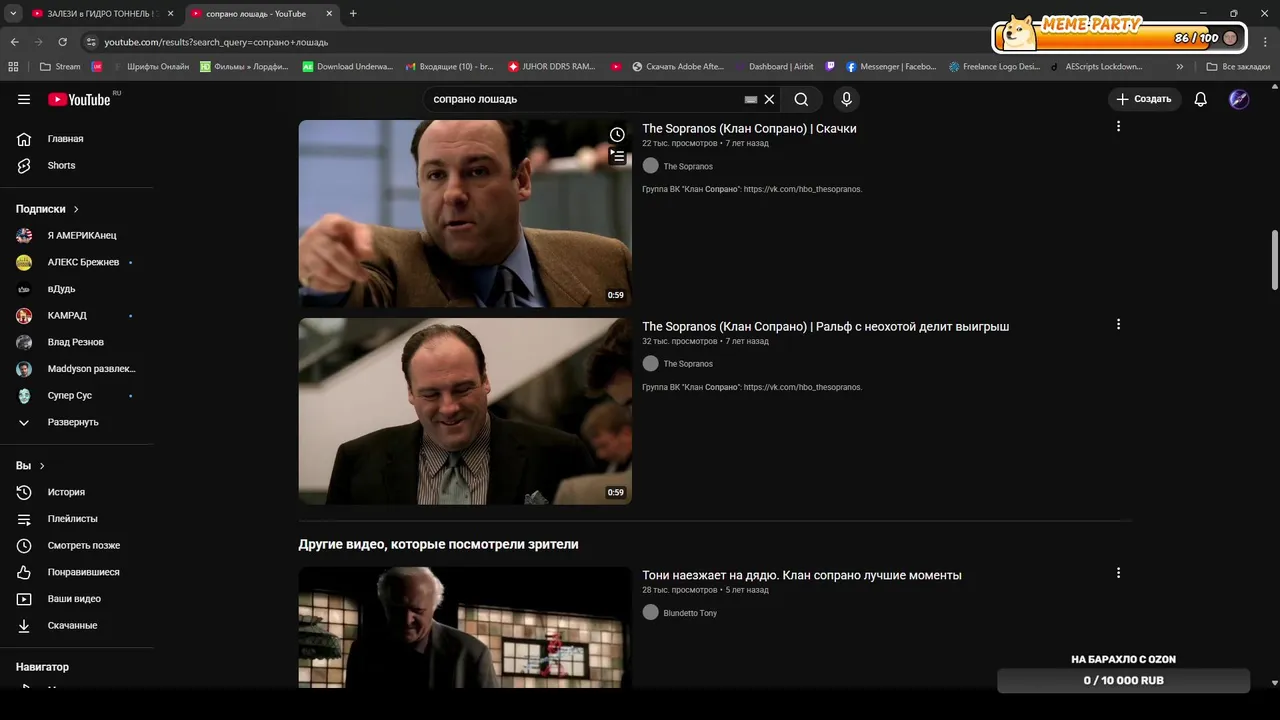Open the Download Underwa... bookmark

coord(347,67)
